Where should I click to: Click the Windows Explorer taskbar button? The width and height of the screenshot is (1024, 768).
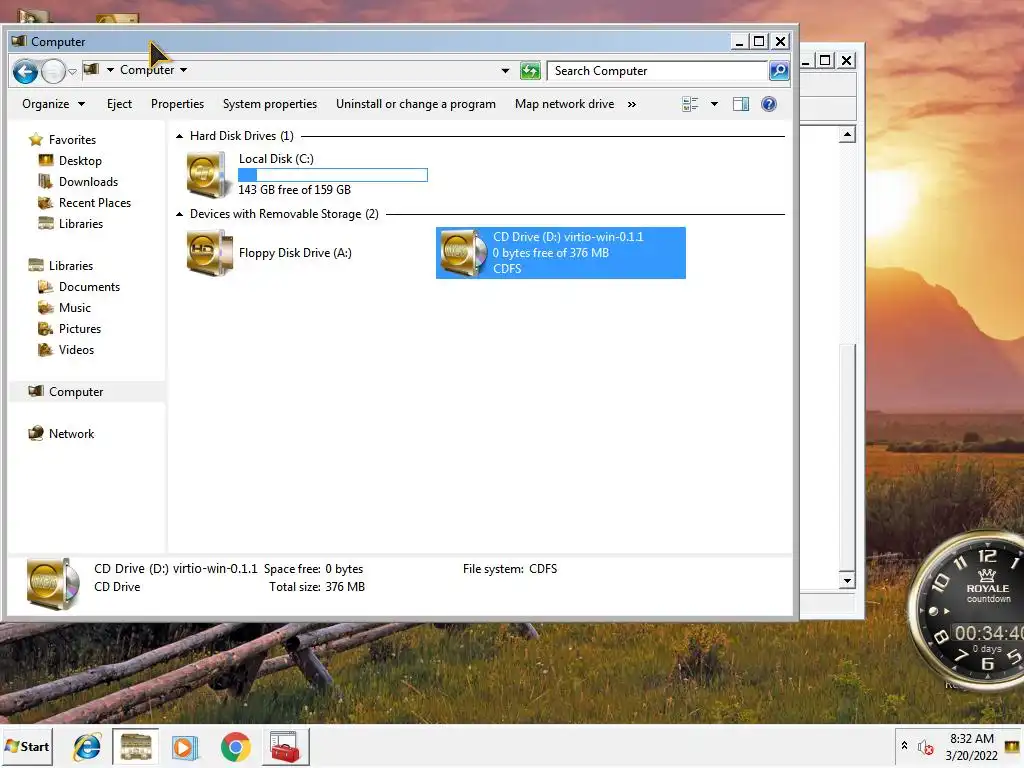135,747
